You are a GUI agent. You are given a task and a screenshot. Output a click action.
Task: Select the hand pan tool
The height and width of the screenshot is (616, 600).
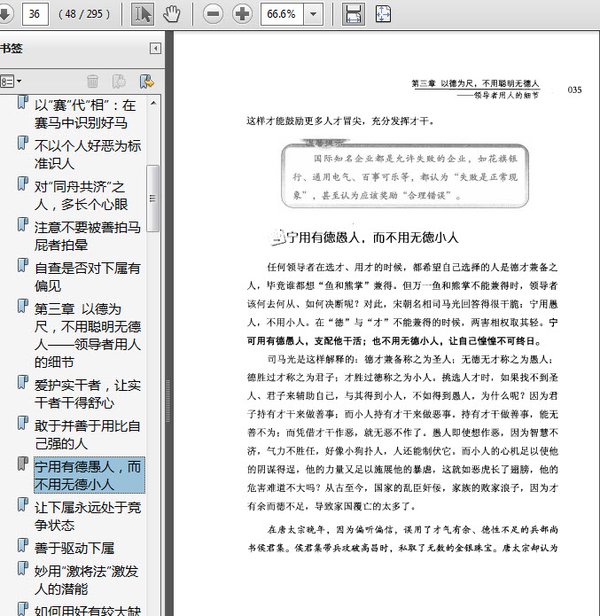click(172, 14)
